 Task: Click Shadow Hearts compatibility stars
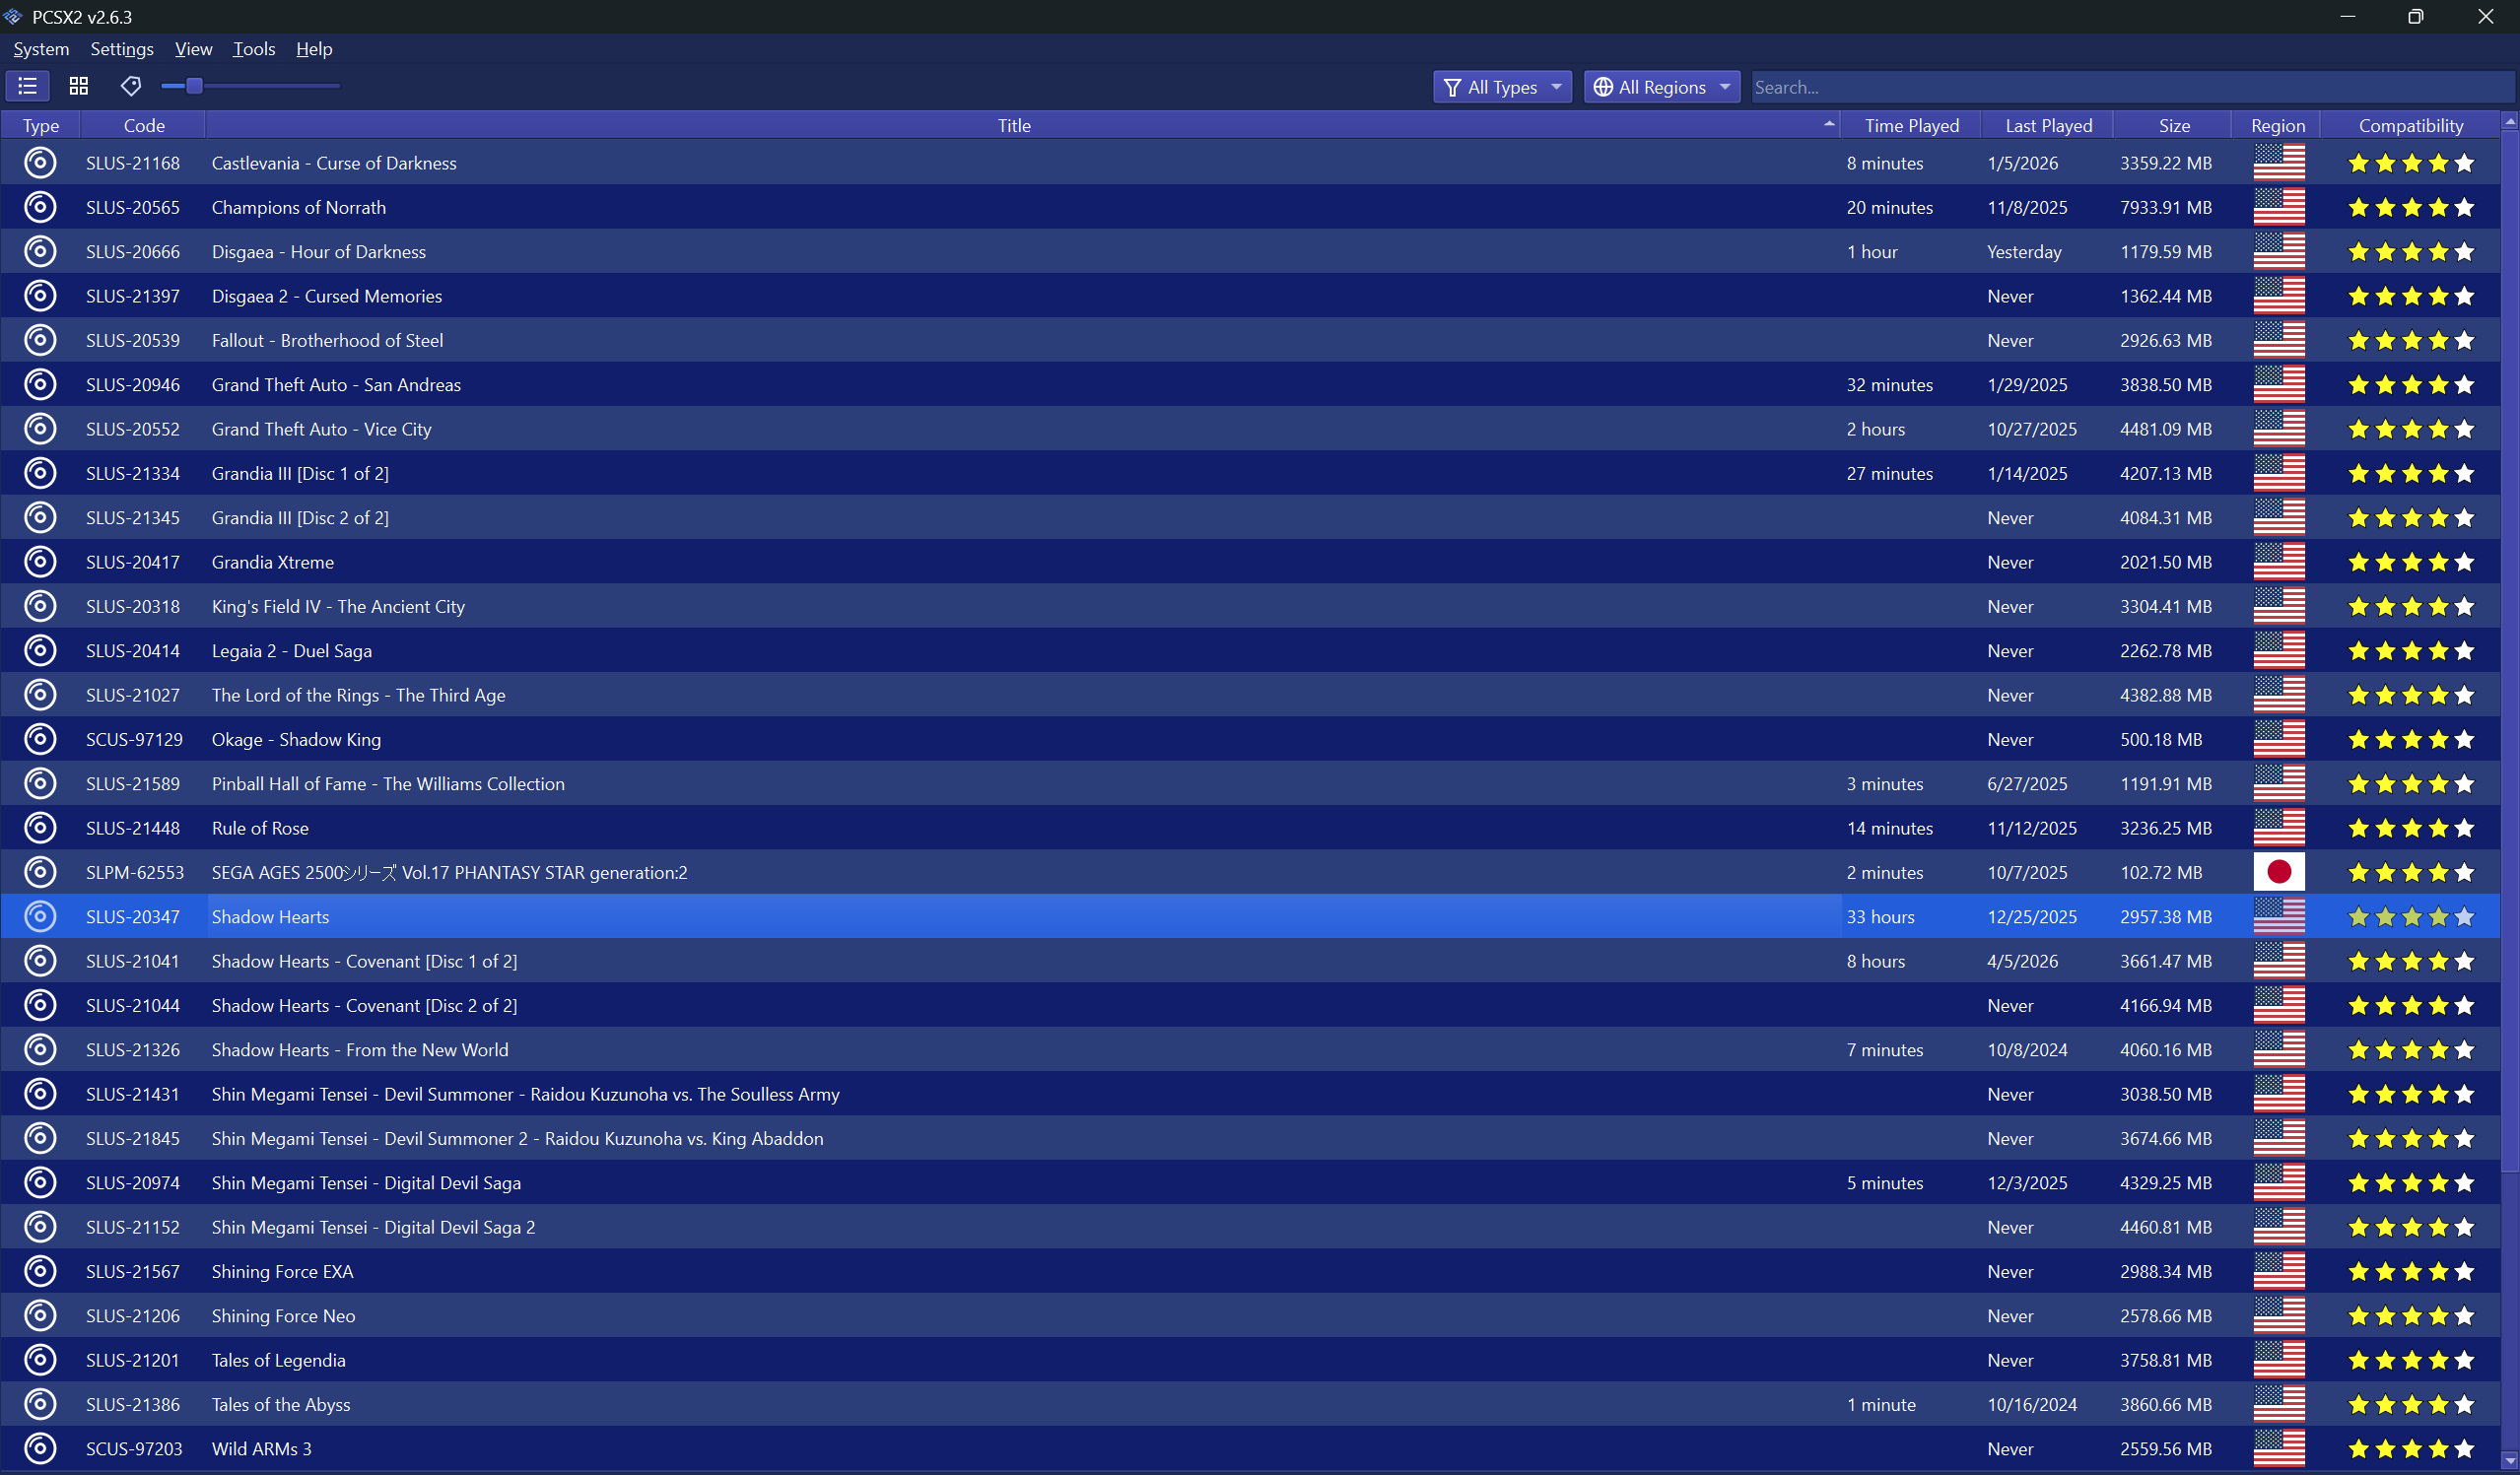tap(2410, 917)
